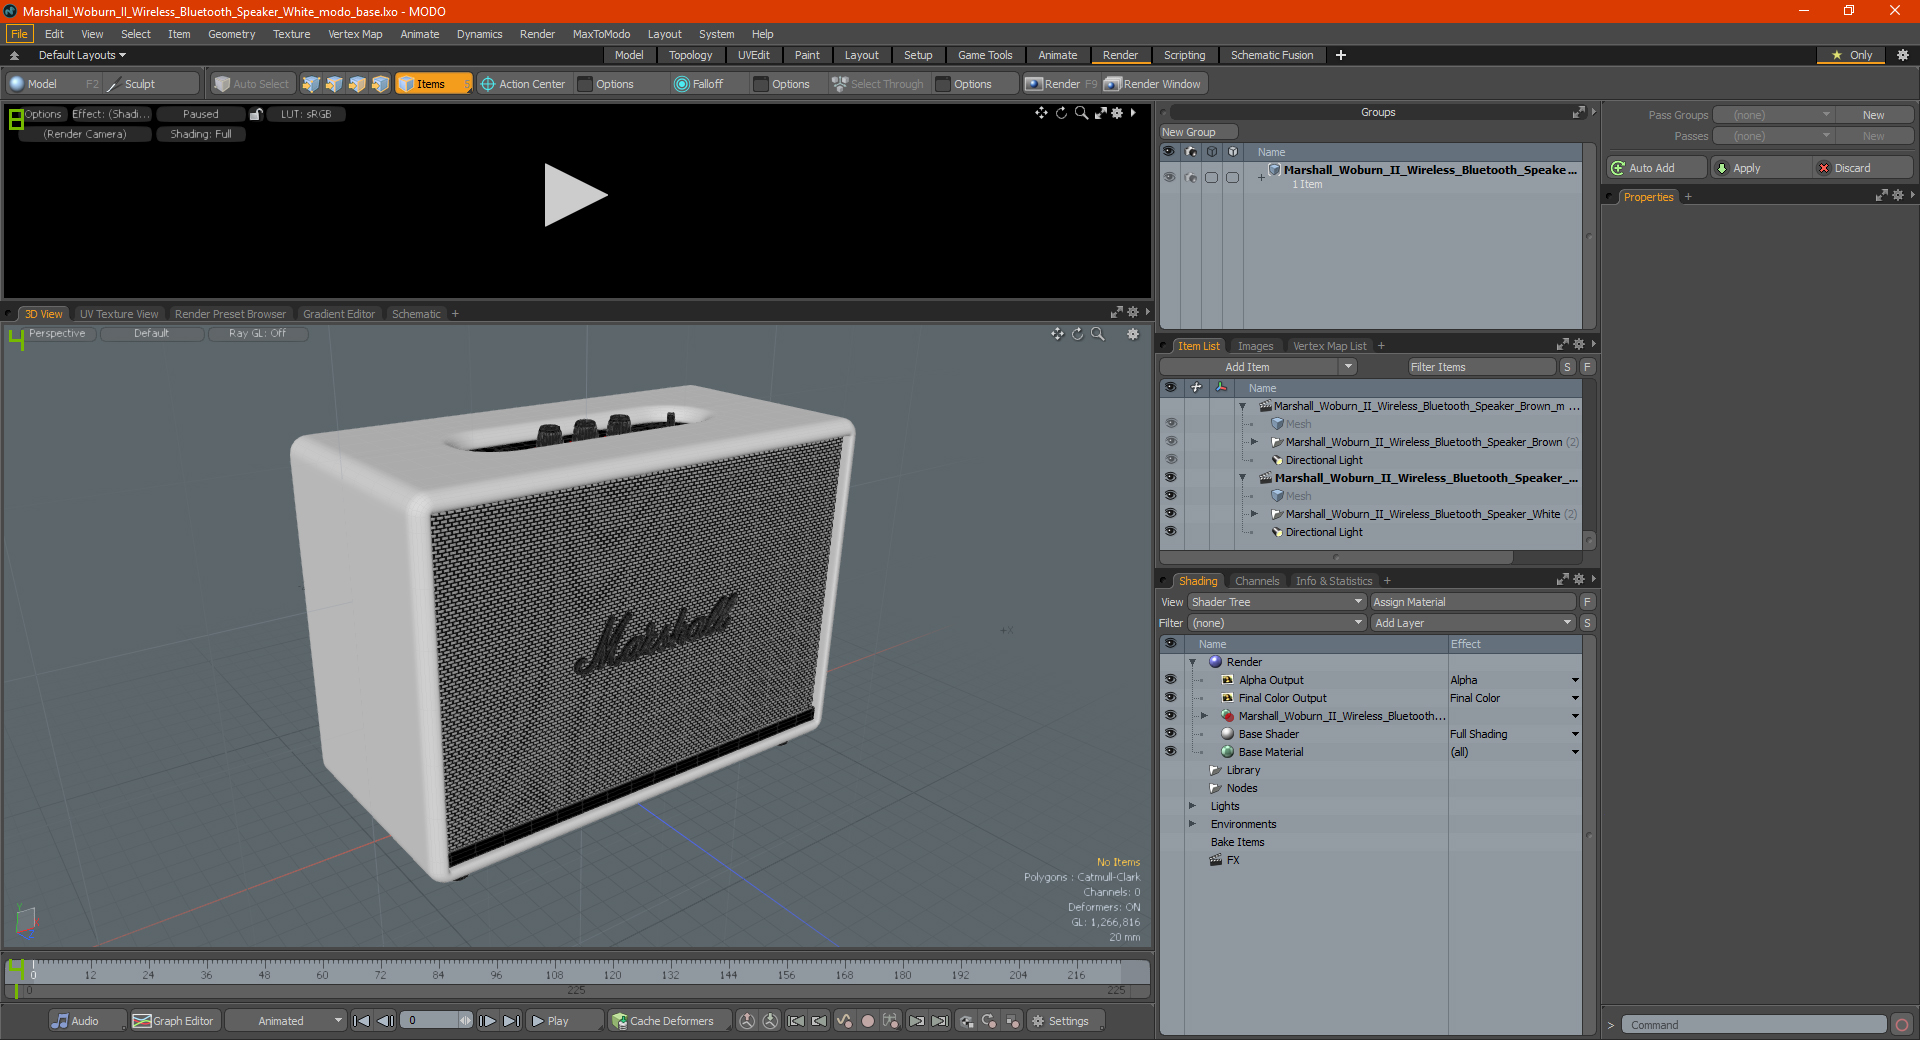Toggle visibility of Brown speaker group item
This screenshot has width=1920, height=1040.
click(1170, 442)
